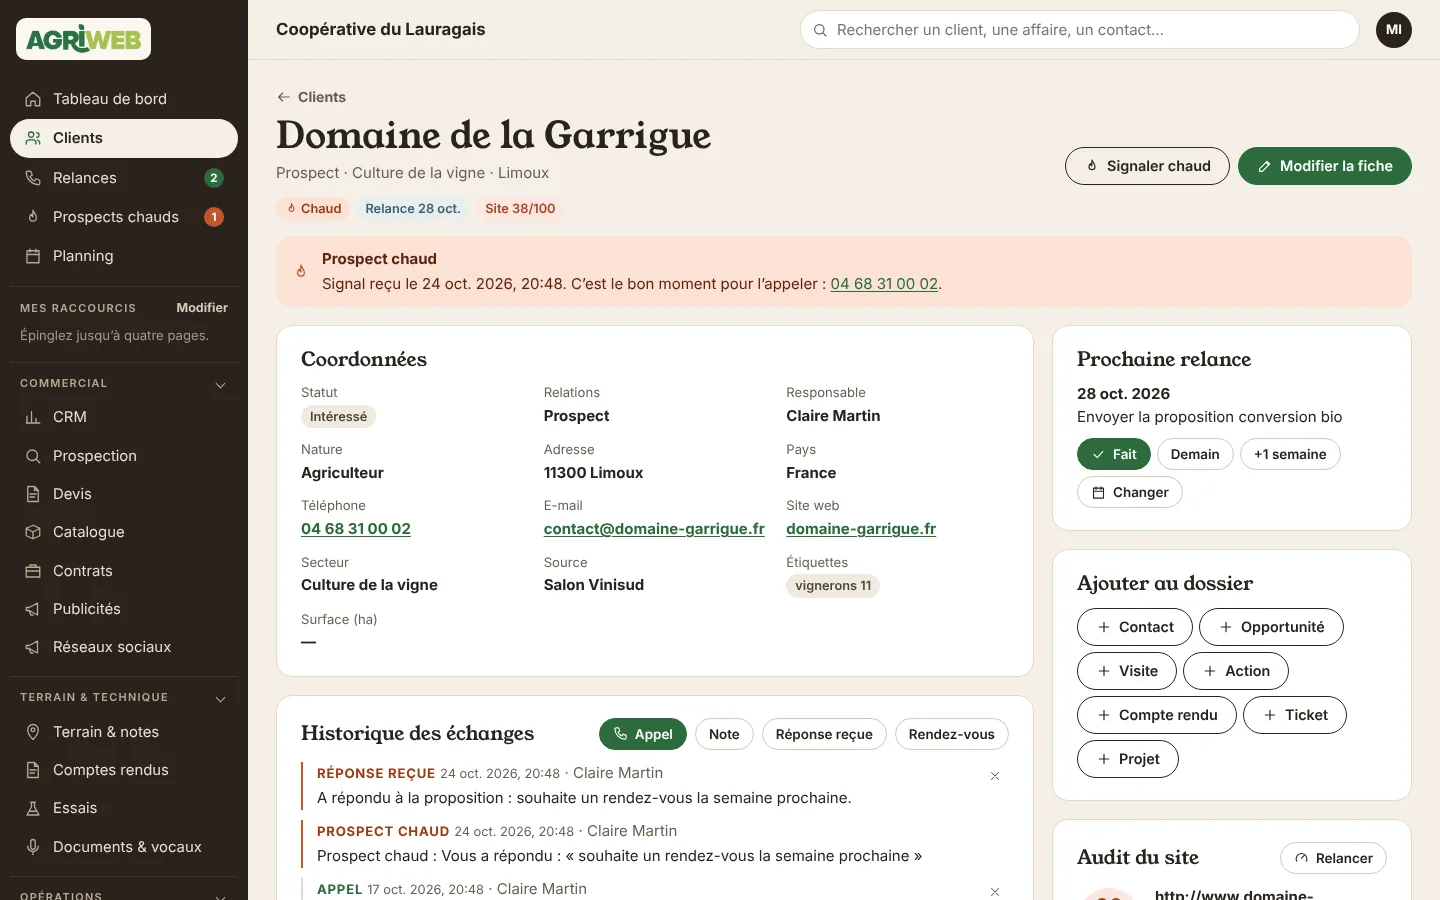1440x900 pixels.
Task: Click Modifier la fiche button
Action: click(x=1325, y=166)
